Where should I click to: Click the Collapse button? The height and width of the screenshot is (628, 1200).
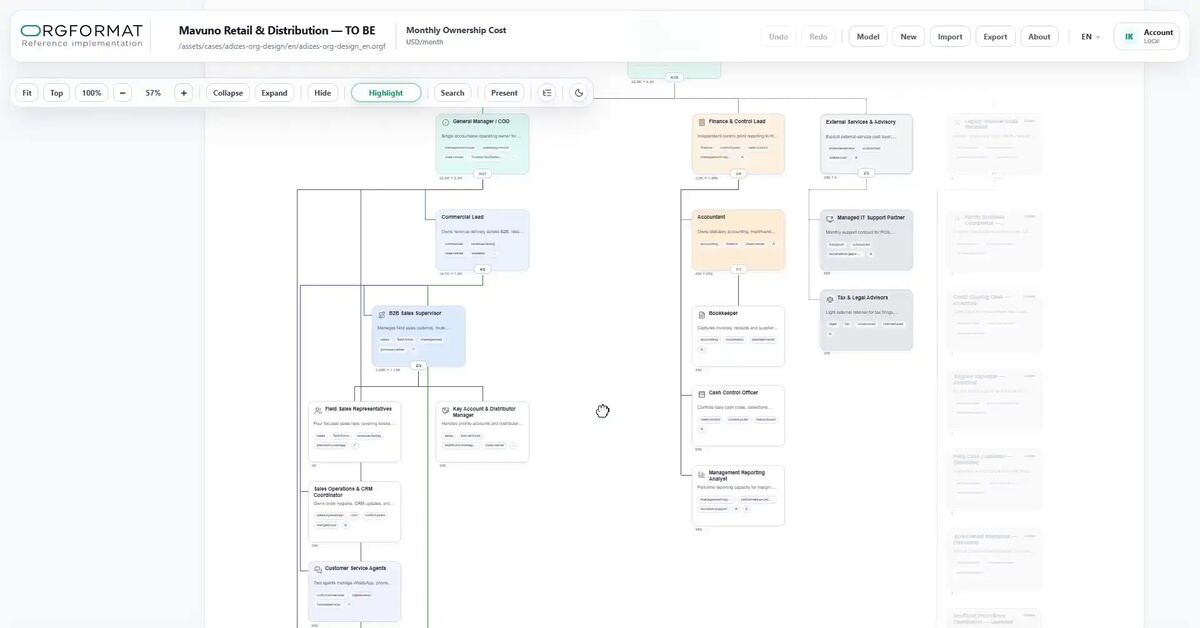pos(228,93)
